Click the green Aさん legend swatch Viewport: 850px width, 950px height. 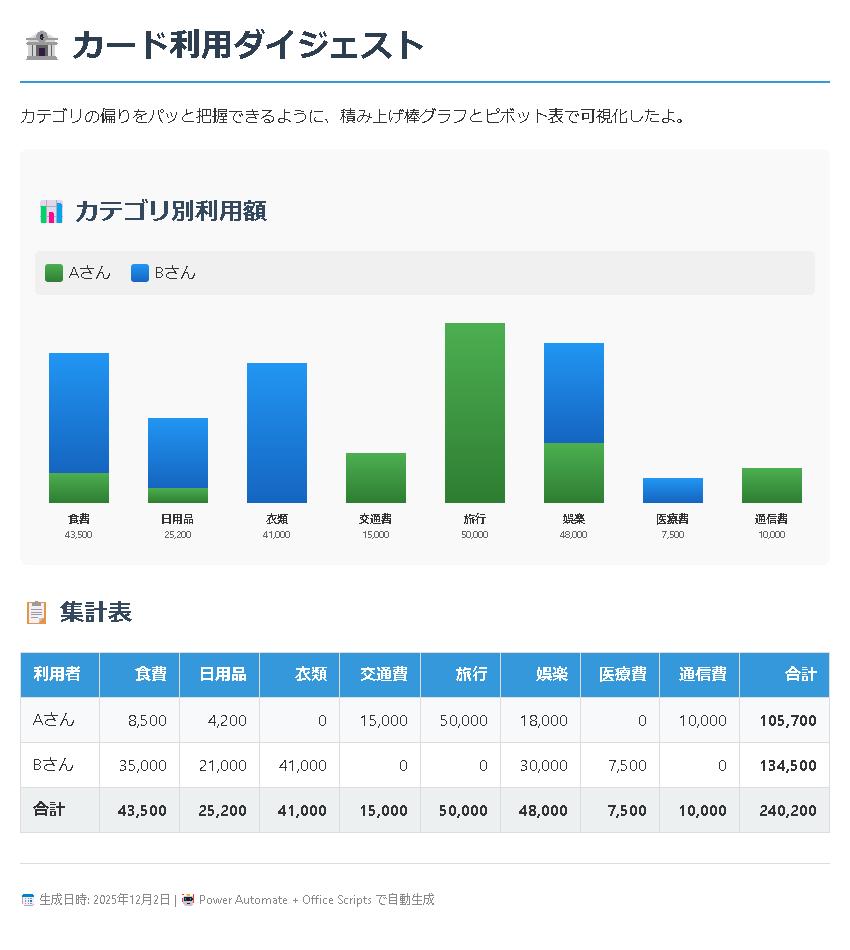(x=54, y=273)
